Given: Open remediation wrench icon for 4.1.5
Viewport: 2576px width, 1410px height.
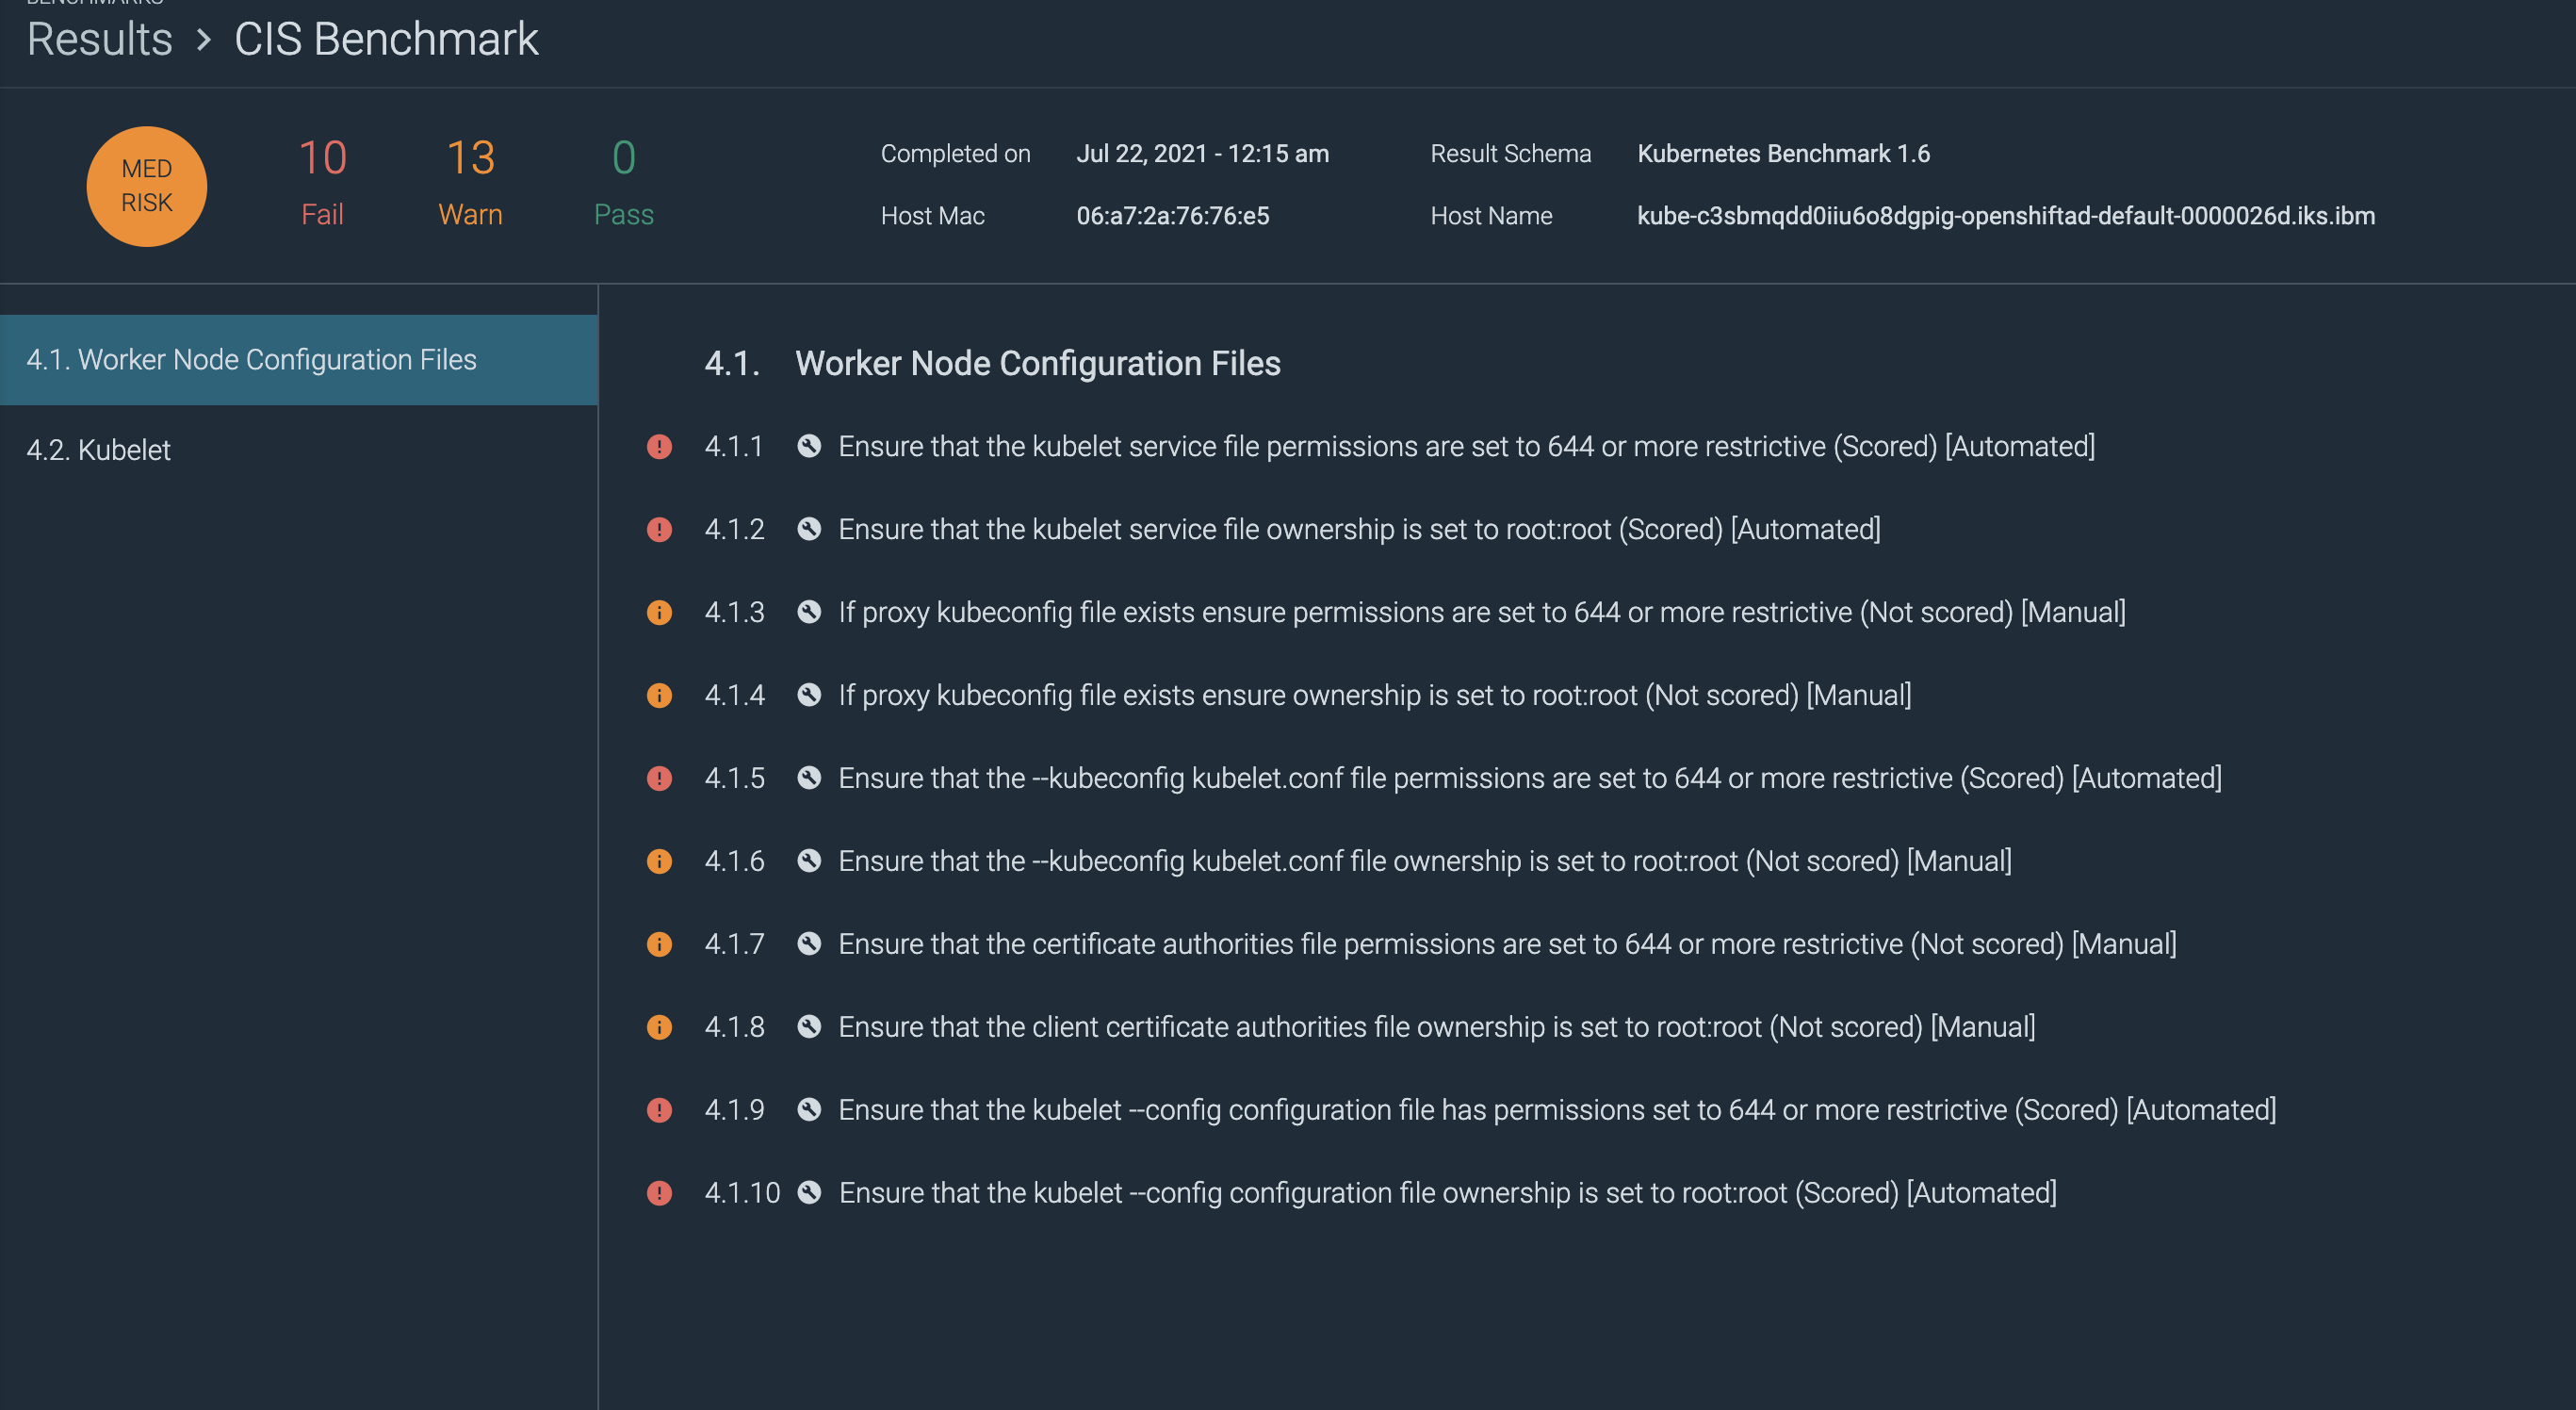Looking at the screenshot, I should [x=809, y=778].
